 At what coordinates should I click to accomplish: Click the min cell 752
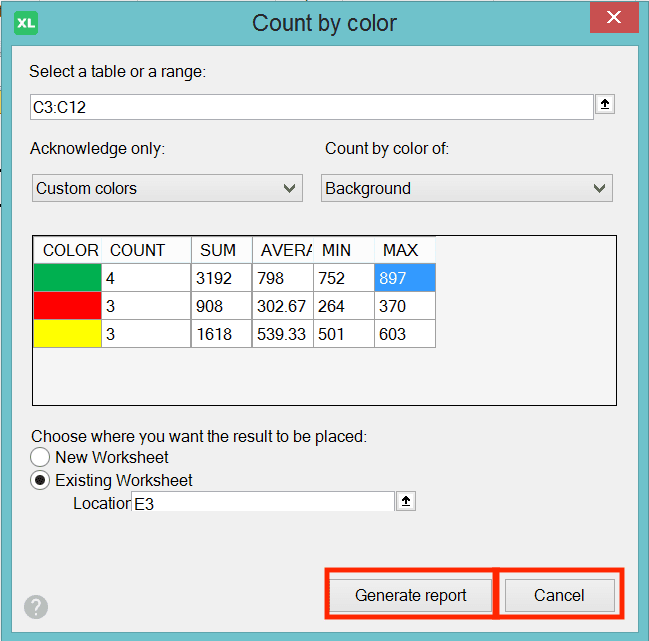coord(344,278)
